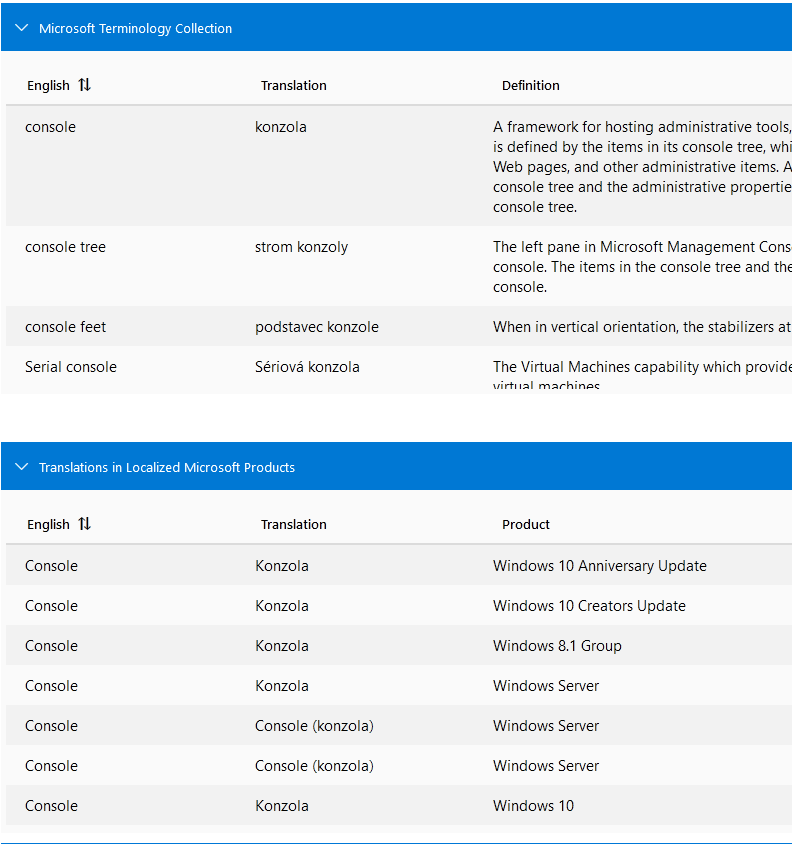Sort Localized Products table by English column
The image size is (792, 850).
(85, 524)
